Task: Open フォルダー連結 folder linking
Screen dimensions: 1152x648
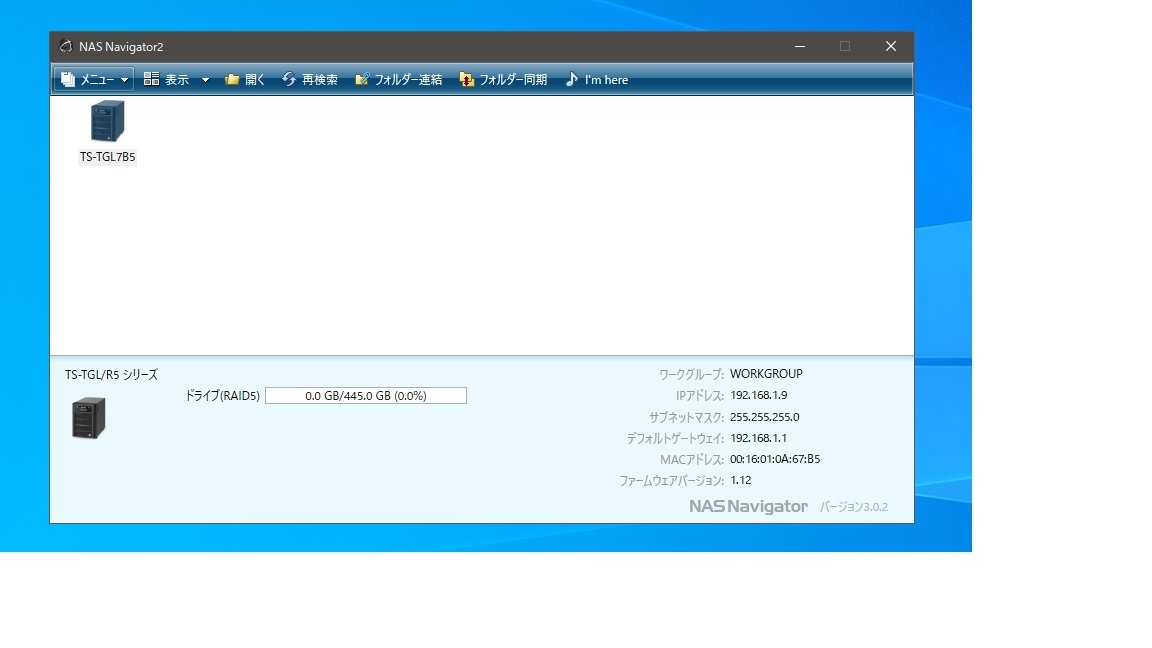Action: point(398,79)
